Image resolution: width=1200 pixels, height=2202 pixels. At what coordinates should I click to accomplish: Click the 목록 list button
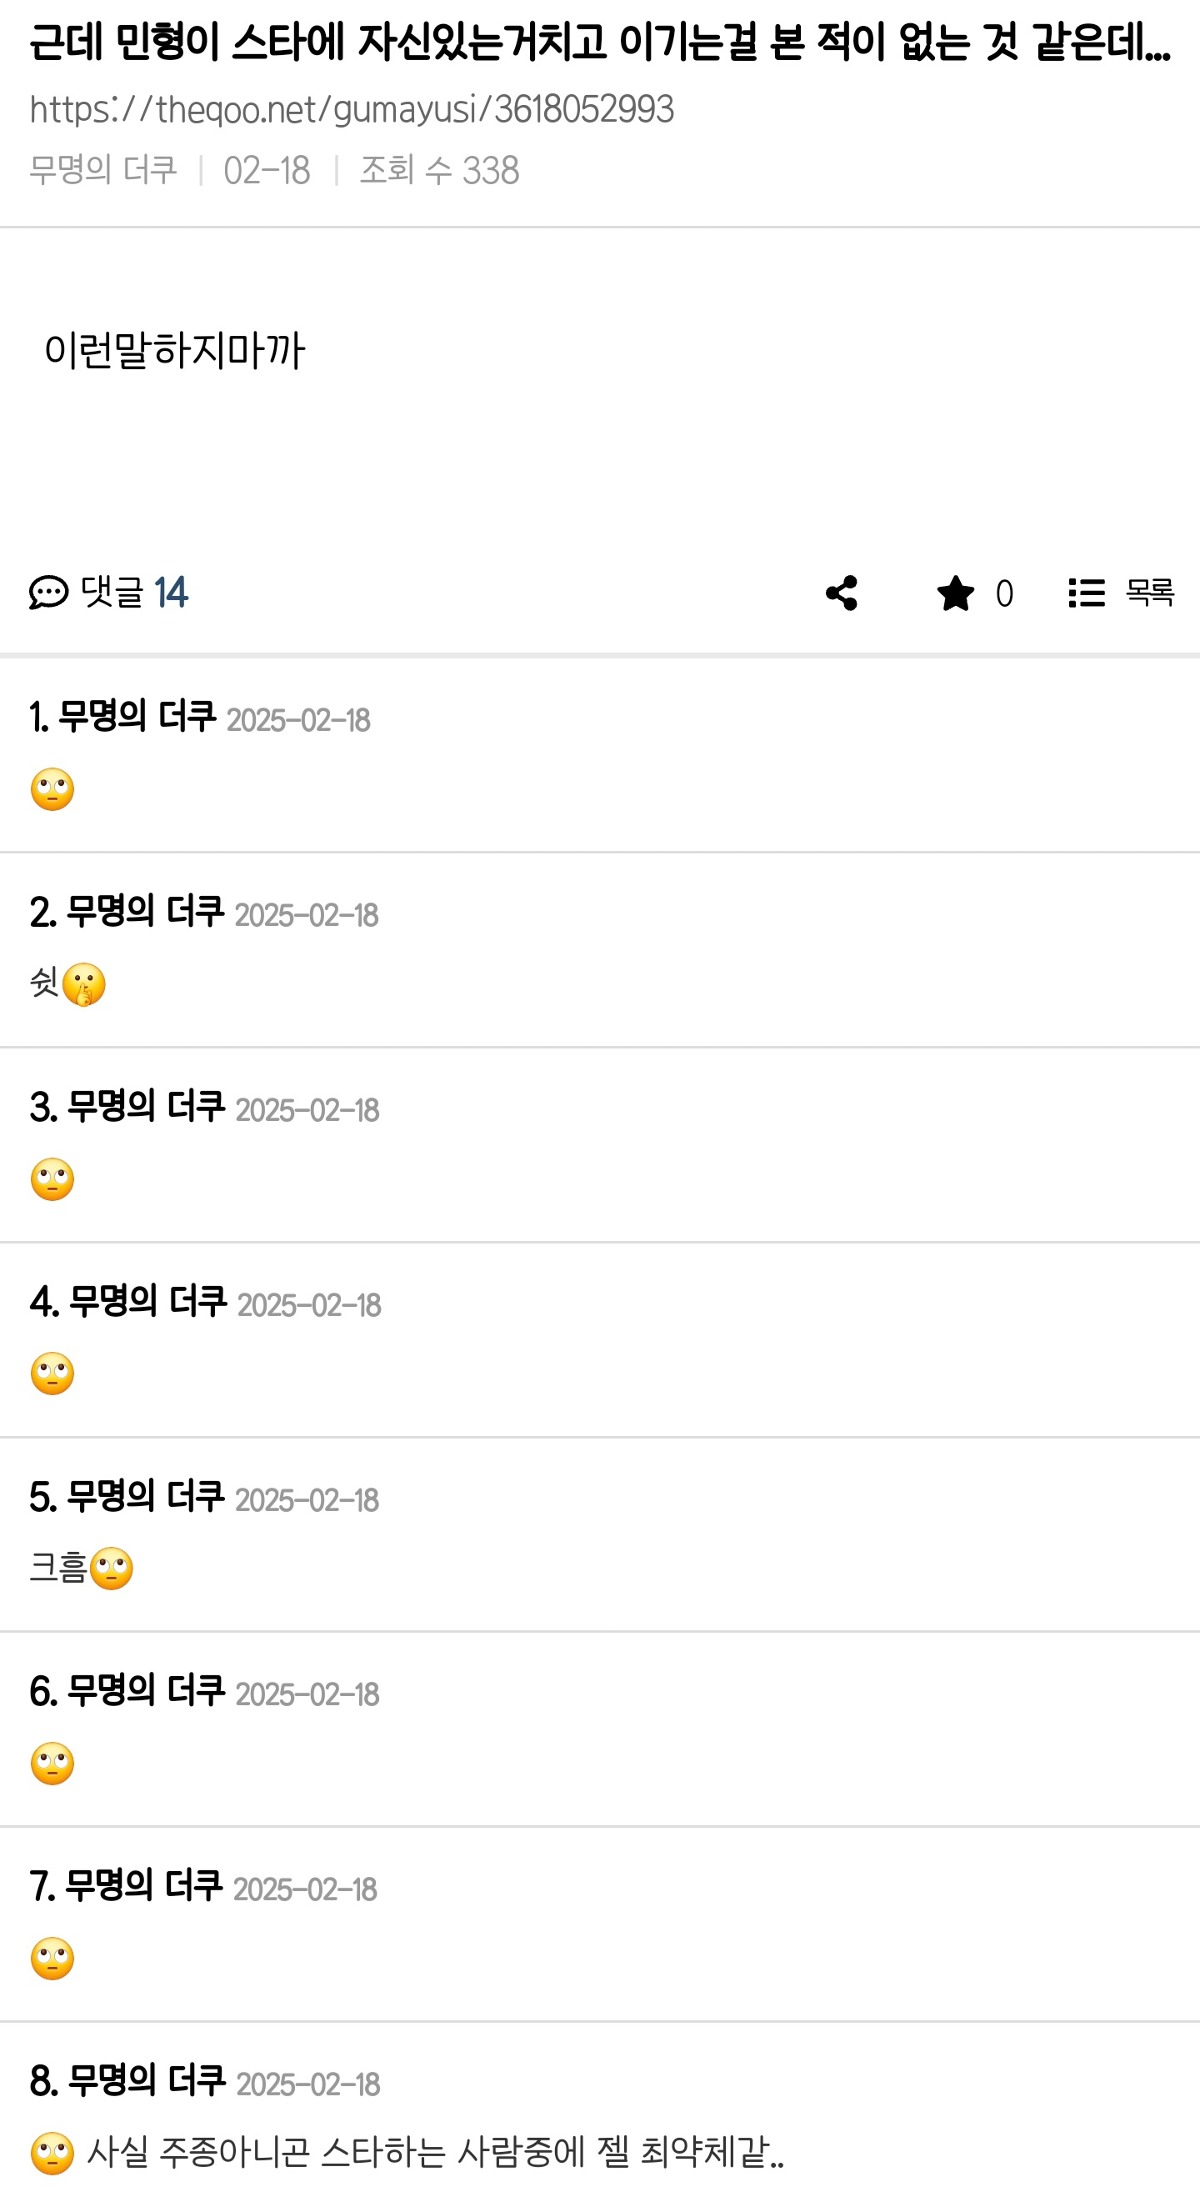1149,593
